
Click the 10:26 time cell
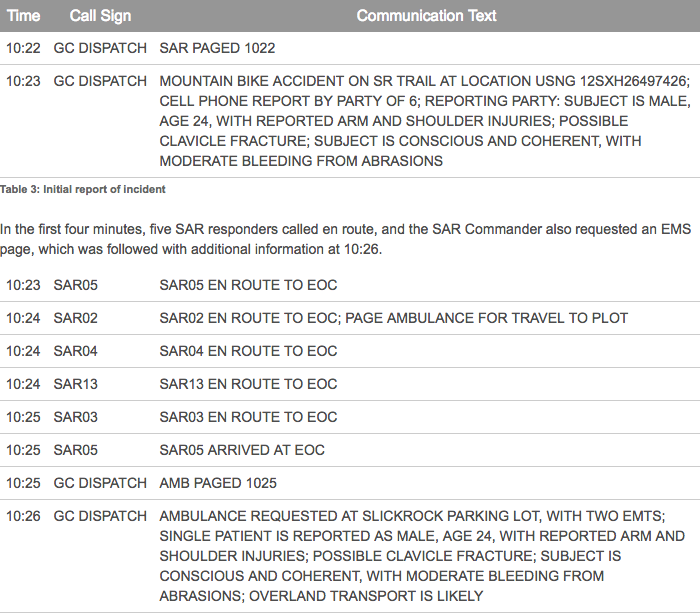click(x=23, y=516)
